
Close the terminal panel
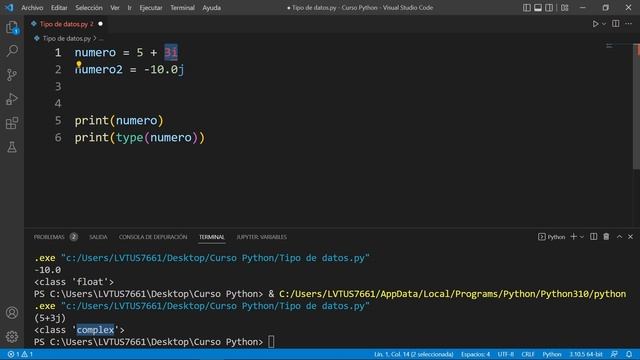pos(630,237)
